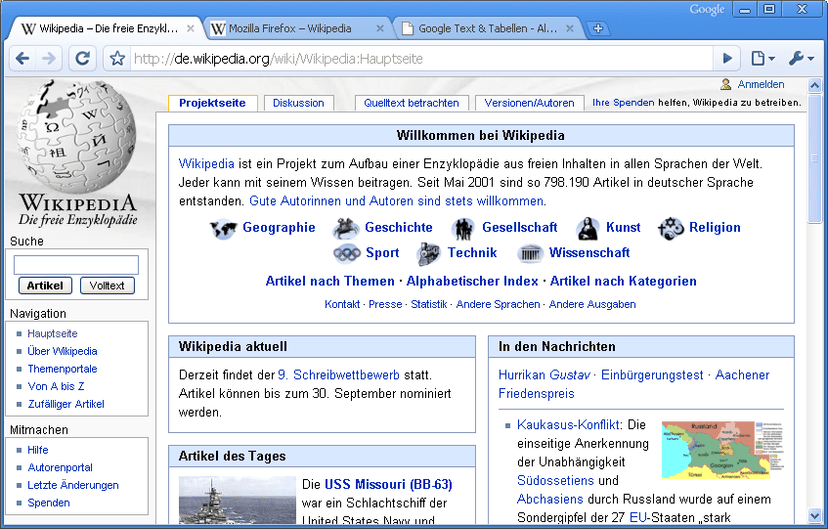Open a new tab with the plus button
Screen dimensions: 828x529
598,29
